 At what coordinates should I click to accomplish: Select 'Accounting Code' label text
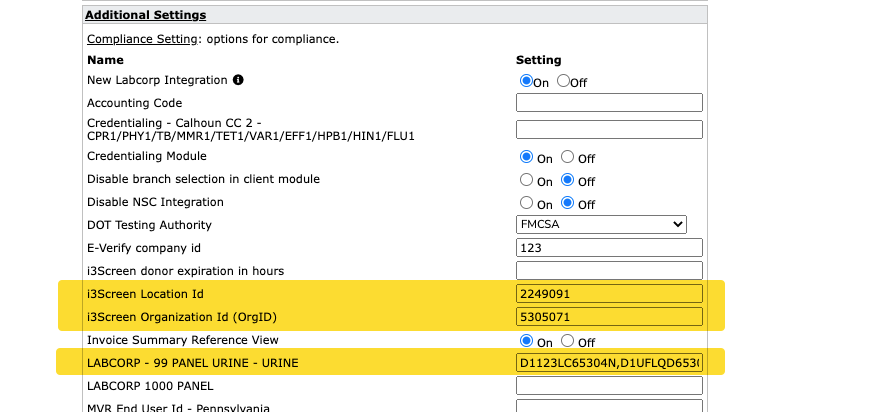click(x=134, y=103)
